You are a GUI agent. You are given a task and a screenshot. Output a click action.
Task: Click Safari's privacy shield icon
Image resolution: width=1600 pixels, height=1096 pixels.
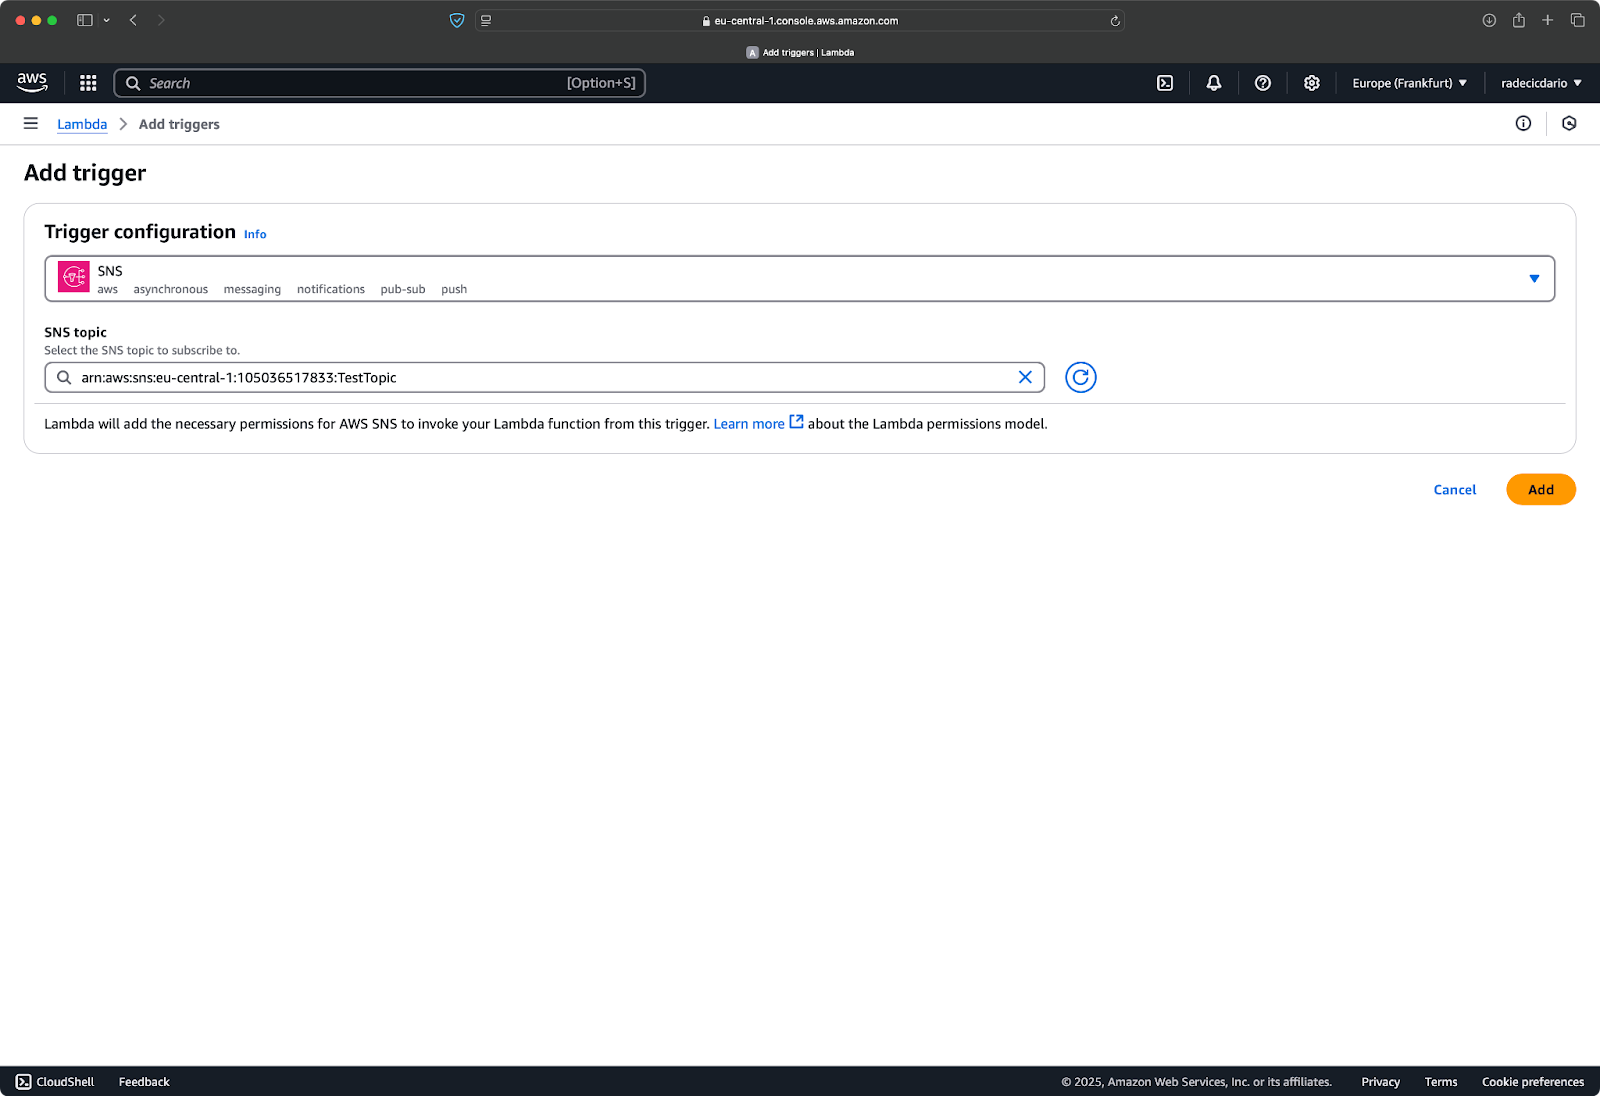(457, 20)
